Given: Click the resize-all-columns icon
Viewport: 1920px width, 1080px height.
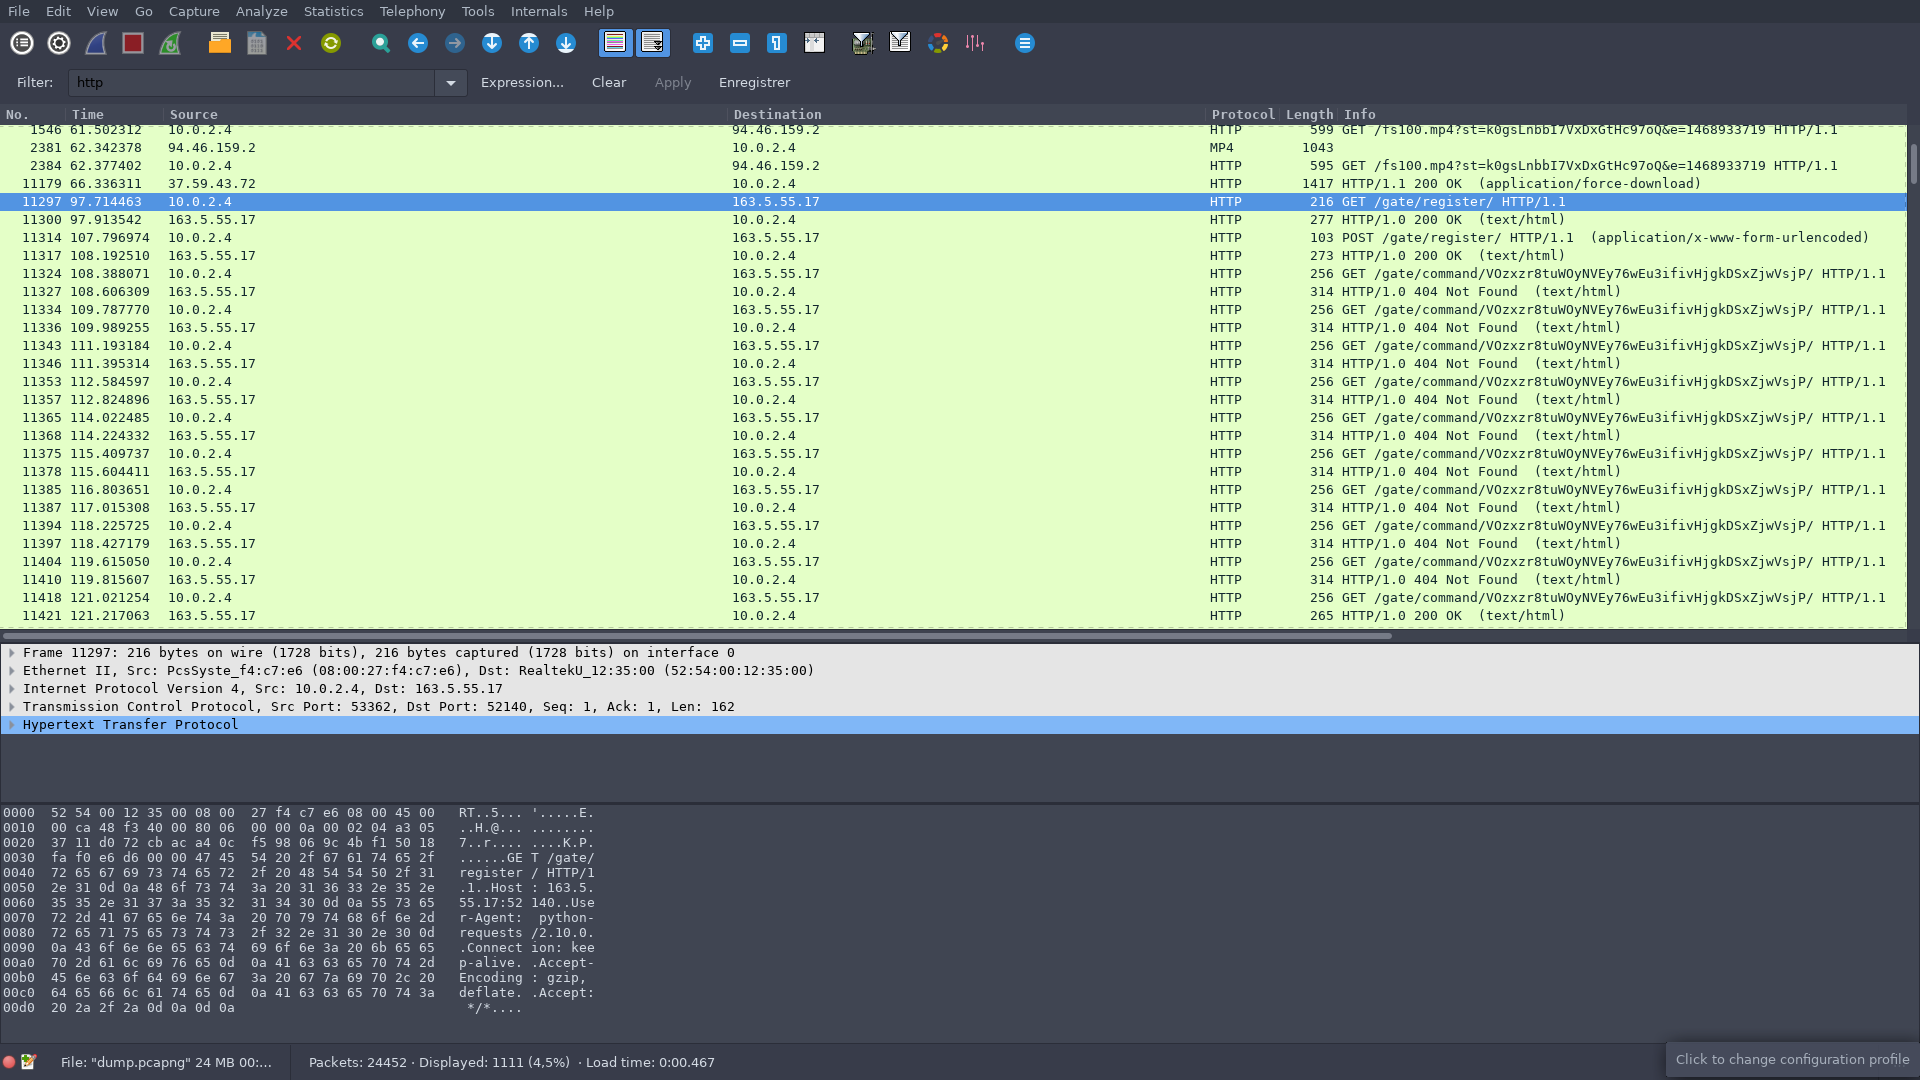Looking at the screenshot, I should pyautogui.click(x=814, y=43).
